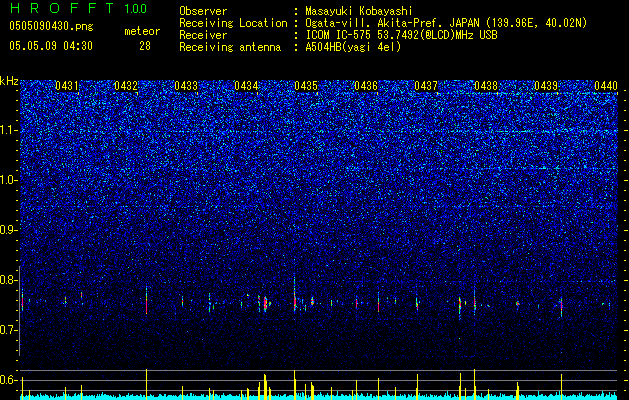Click the 0436 time marker
Screen dimensions: 629x400
[366, 86]
